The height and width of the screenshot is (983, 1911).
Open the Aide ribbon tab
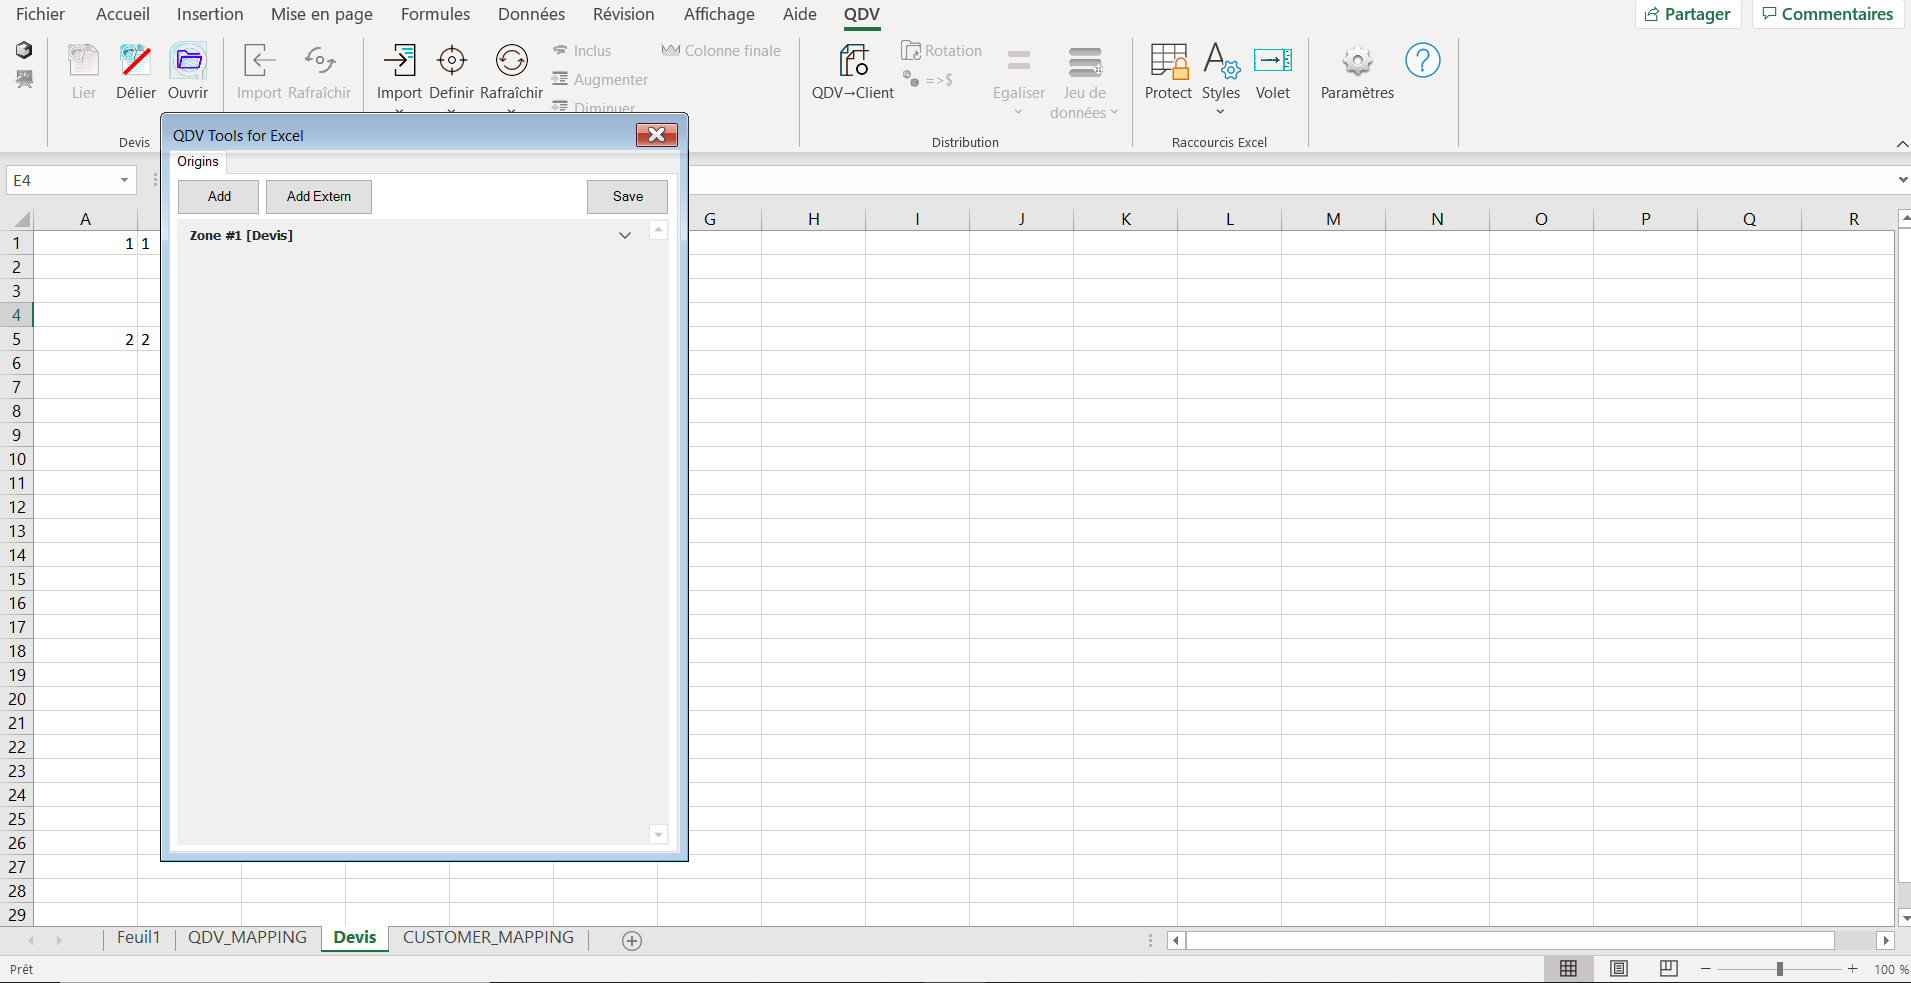point(800,14)
